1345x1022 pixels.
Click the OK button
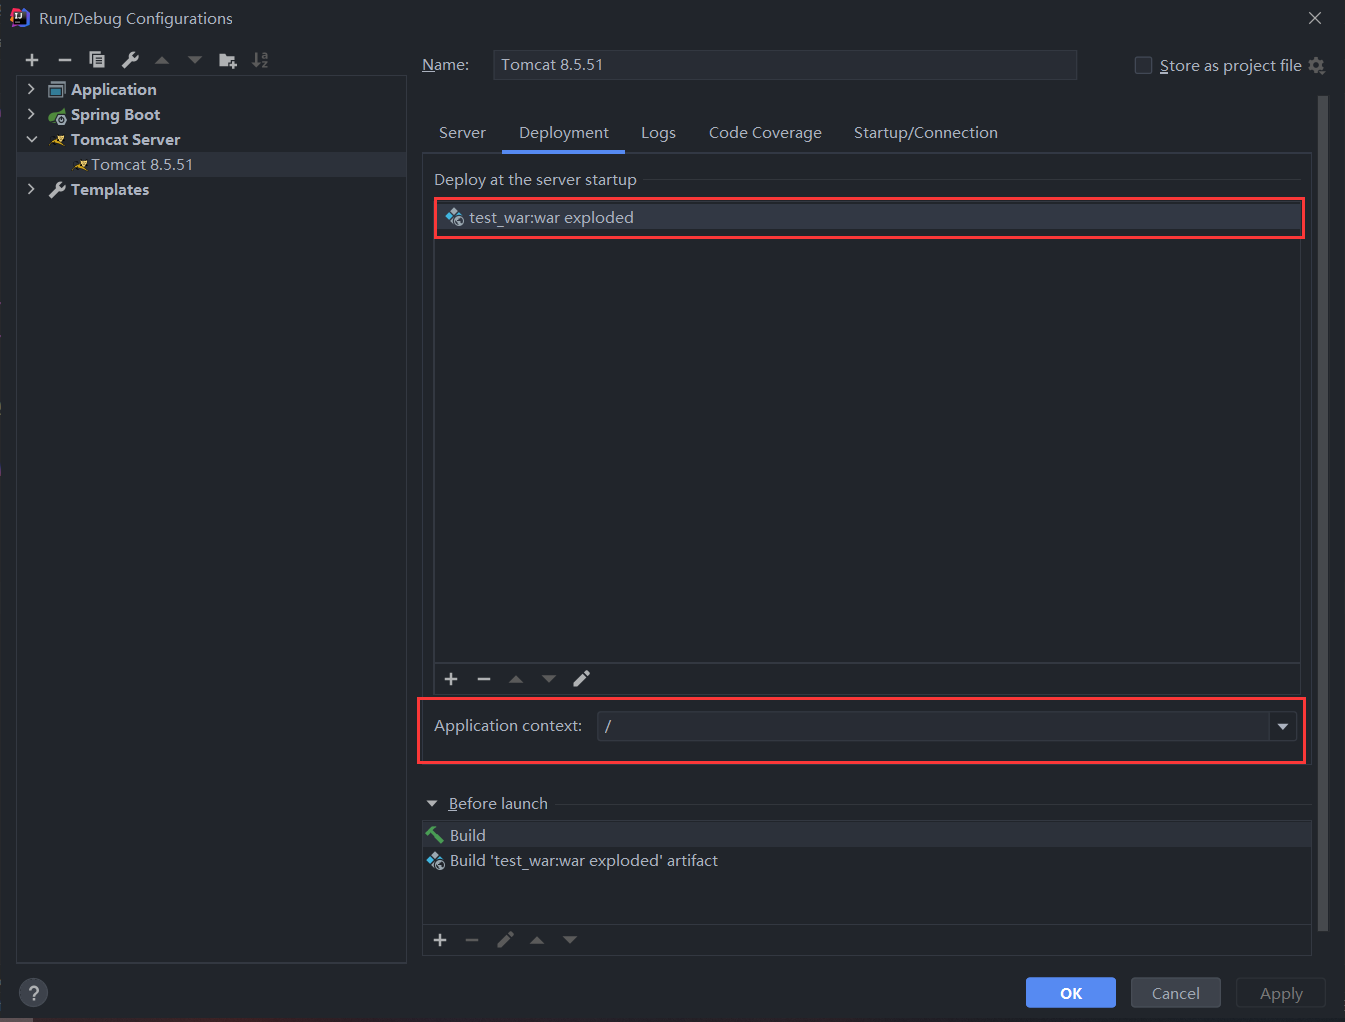click(1071, 993)
